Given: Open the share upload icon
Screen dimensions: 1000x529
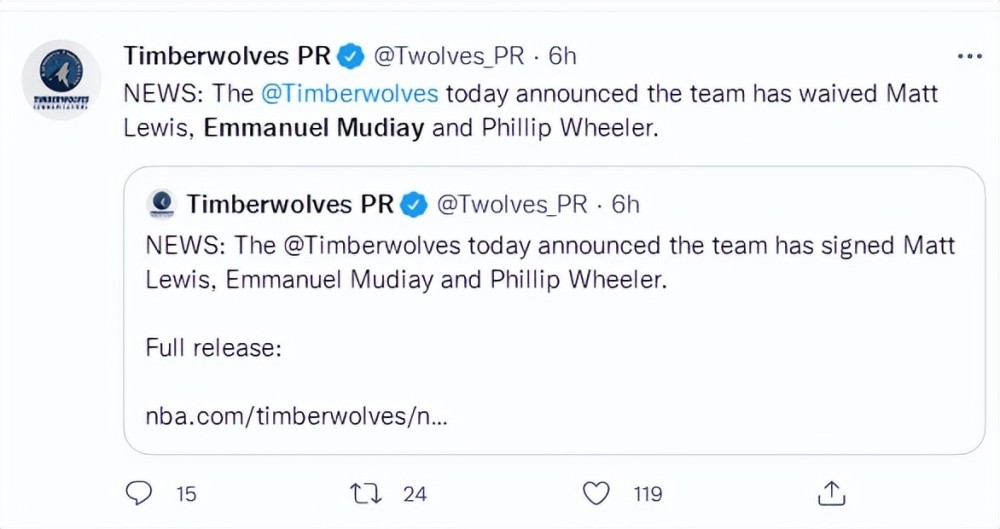Looking at the screenshot, I should [832, 493].
